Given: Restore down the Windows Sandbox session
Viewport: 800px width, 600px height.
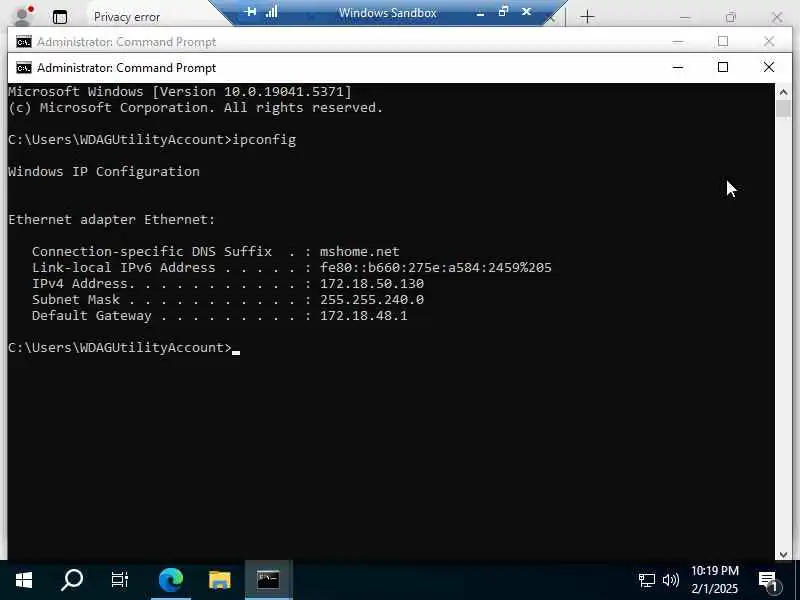Looking at the screenshot, I should [x=503, y=11].
